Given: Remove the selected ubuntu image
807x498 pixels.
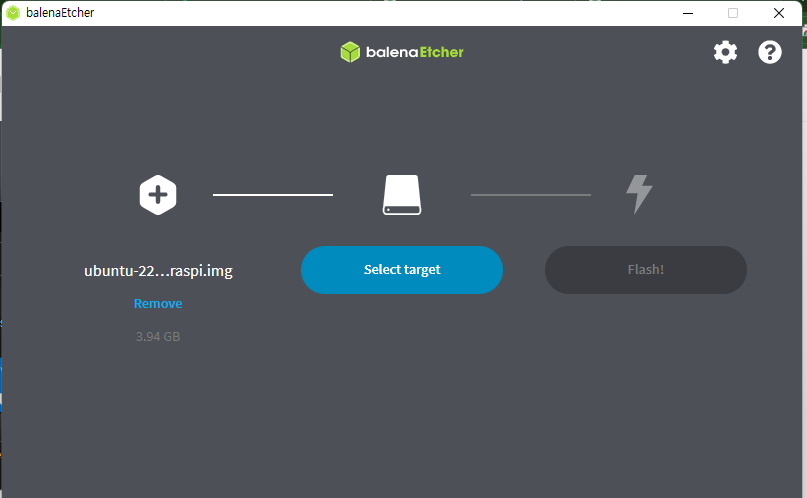Looking at the screenshot, I should (158, 304).
